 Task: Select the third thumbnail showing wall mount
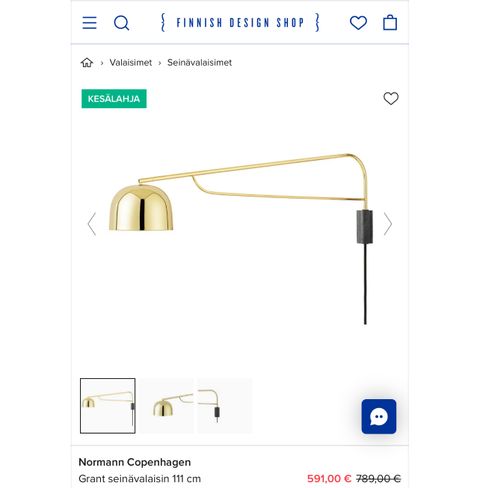click(x=225, y=406)
